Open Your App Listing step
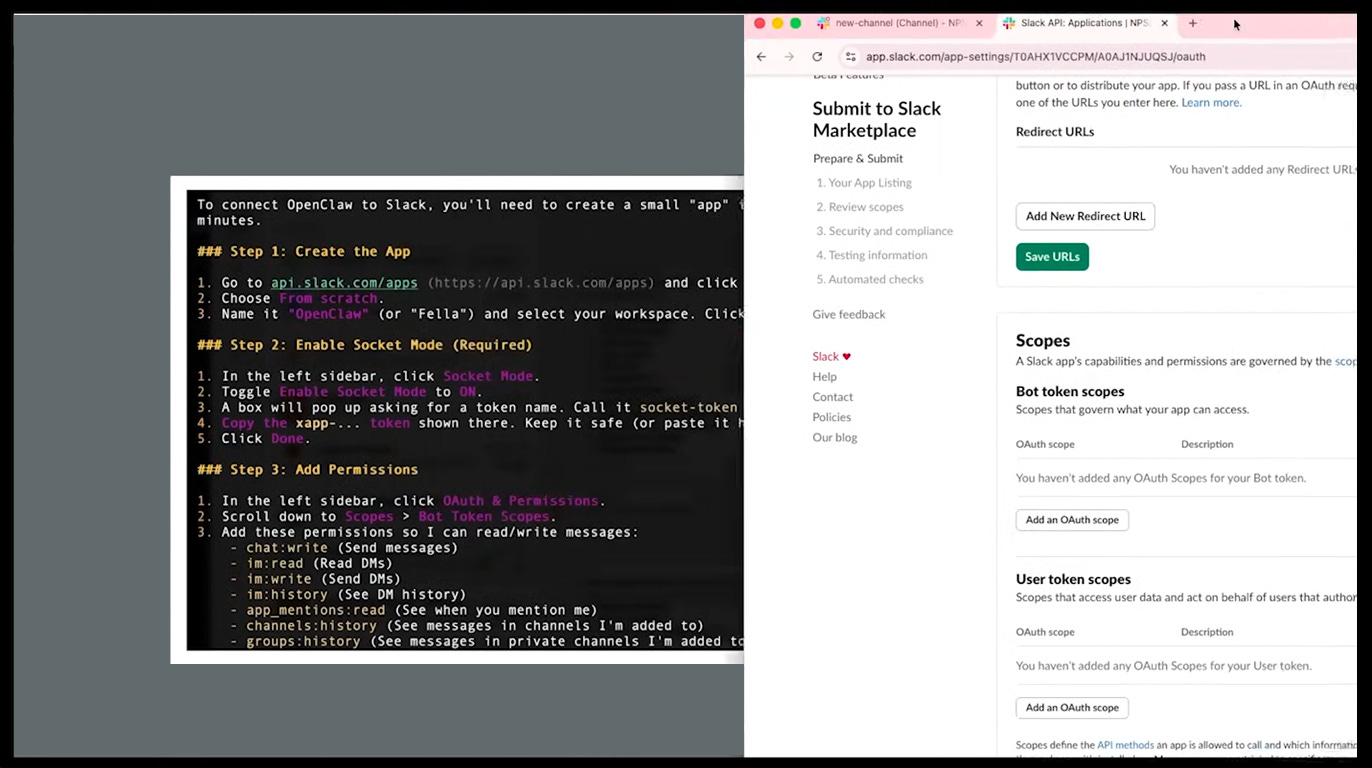Image resolution: width=1372 pixels, height=768 pixels. (x=864, y=183)
